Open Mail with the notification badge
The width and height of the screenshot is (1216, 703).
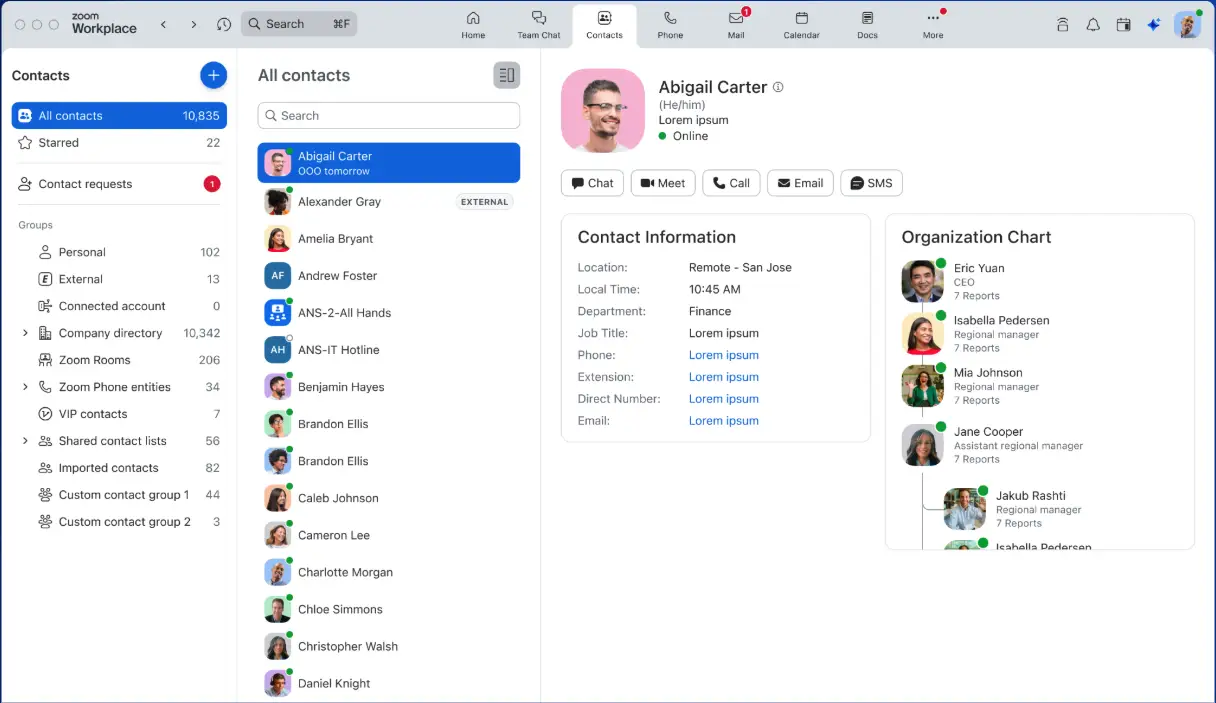click(x=735, y=25)
